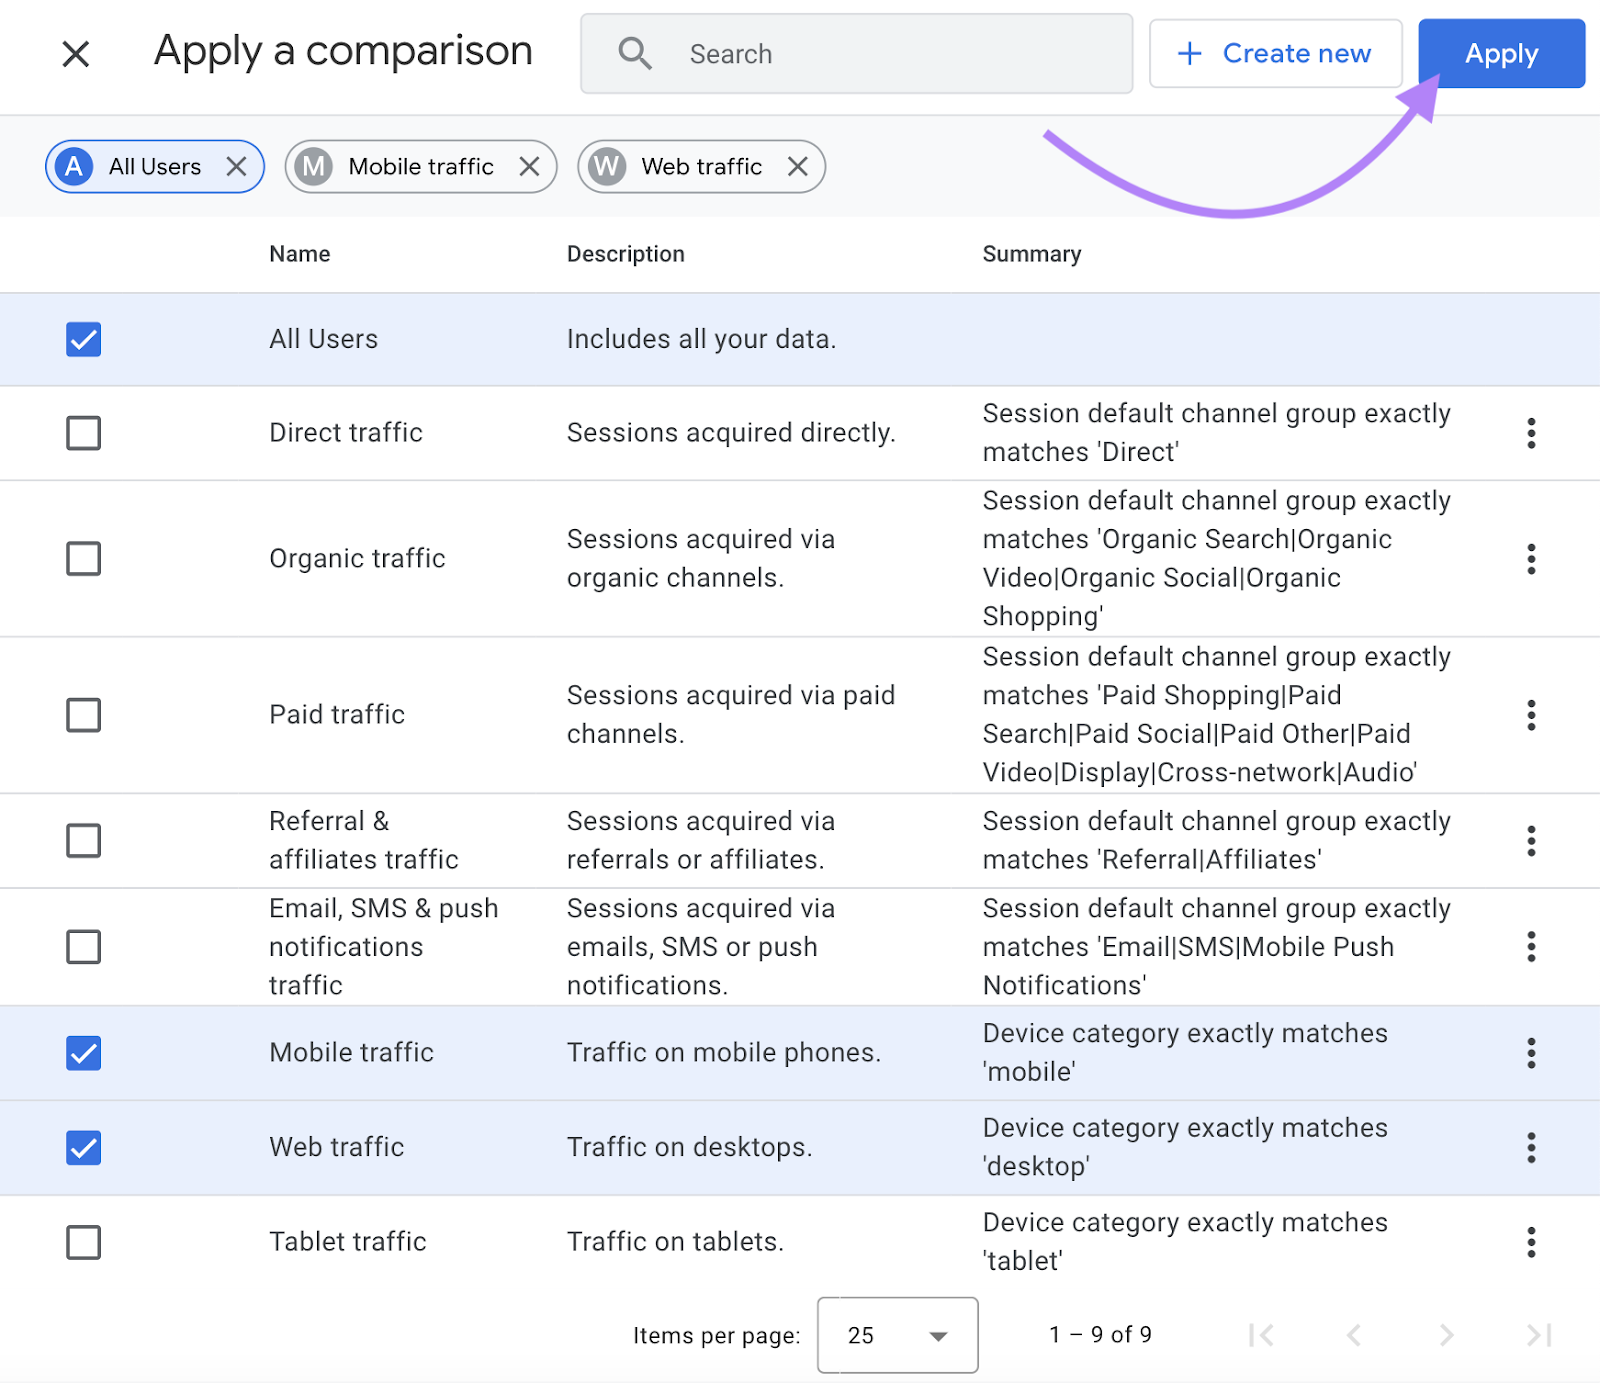Click the Apply button
1600x1383 pixels.
[1501, 53]
